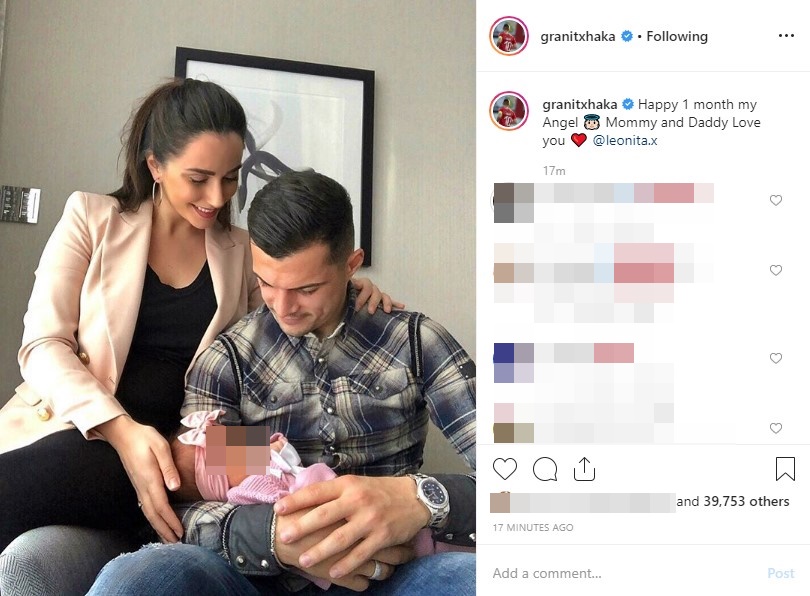Open the comment speech bubble icon
This screenshot has height=596, width=810.
(545, 469)
